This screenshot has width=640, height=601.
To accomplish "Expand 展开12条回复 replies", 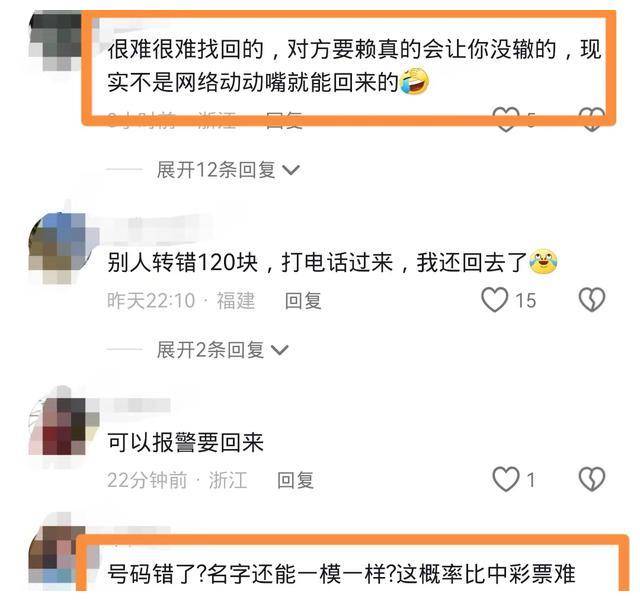I will [216, 169].
